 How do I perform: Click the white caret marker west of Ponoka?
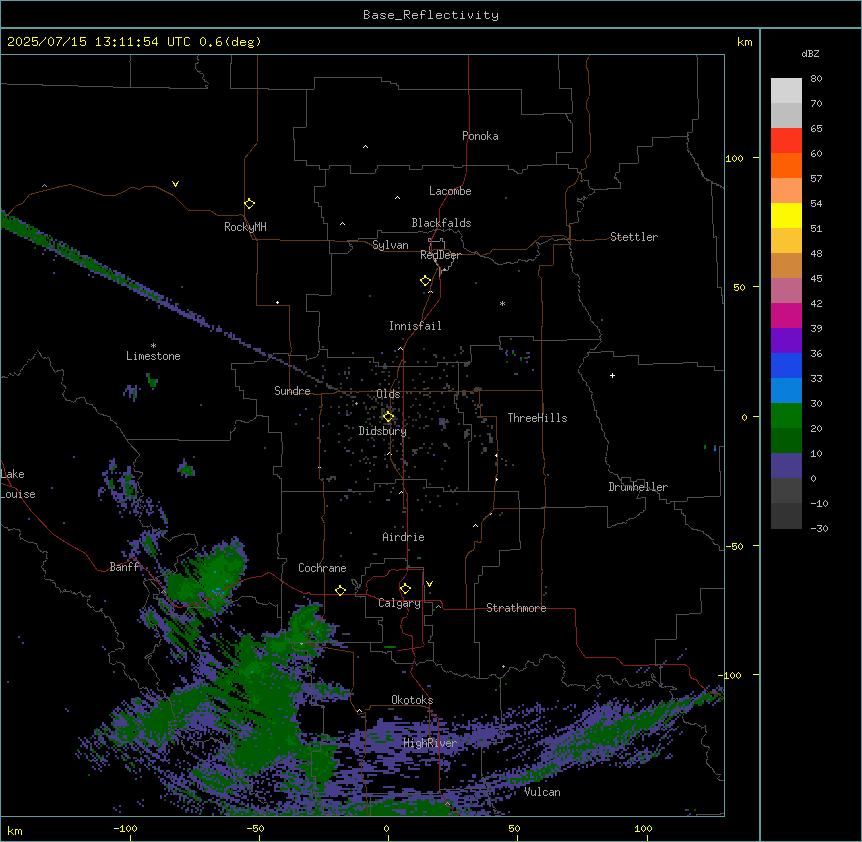pyautogui.click(x=366, y=147)
